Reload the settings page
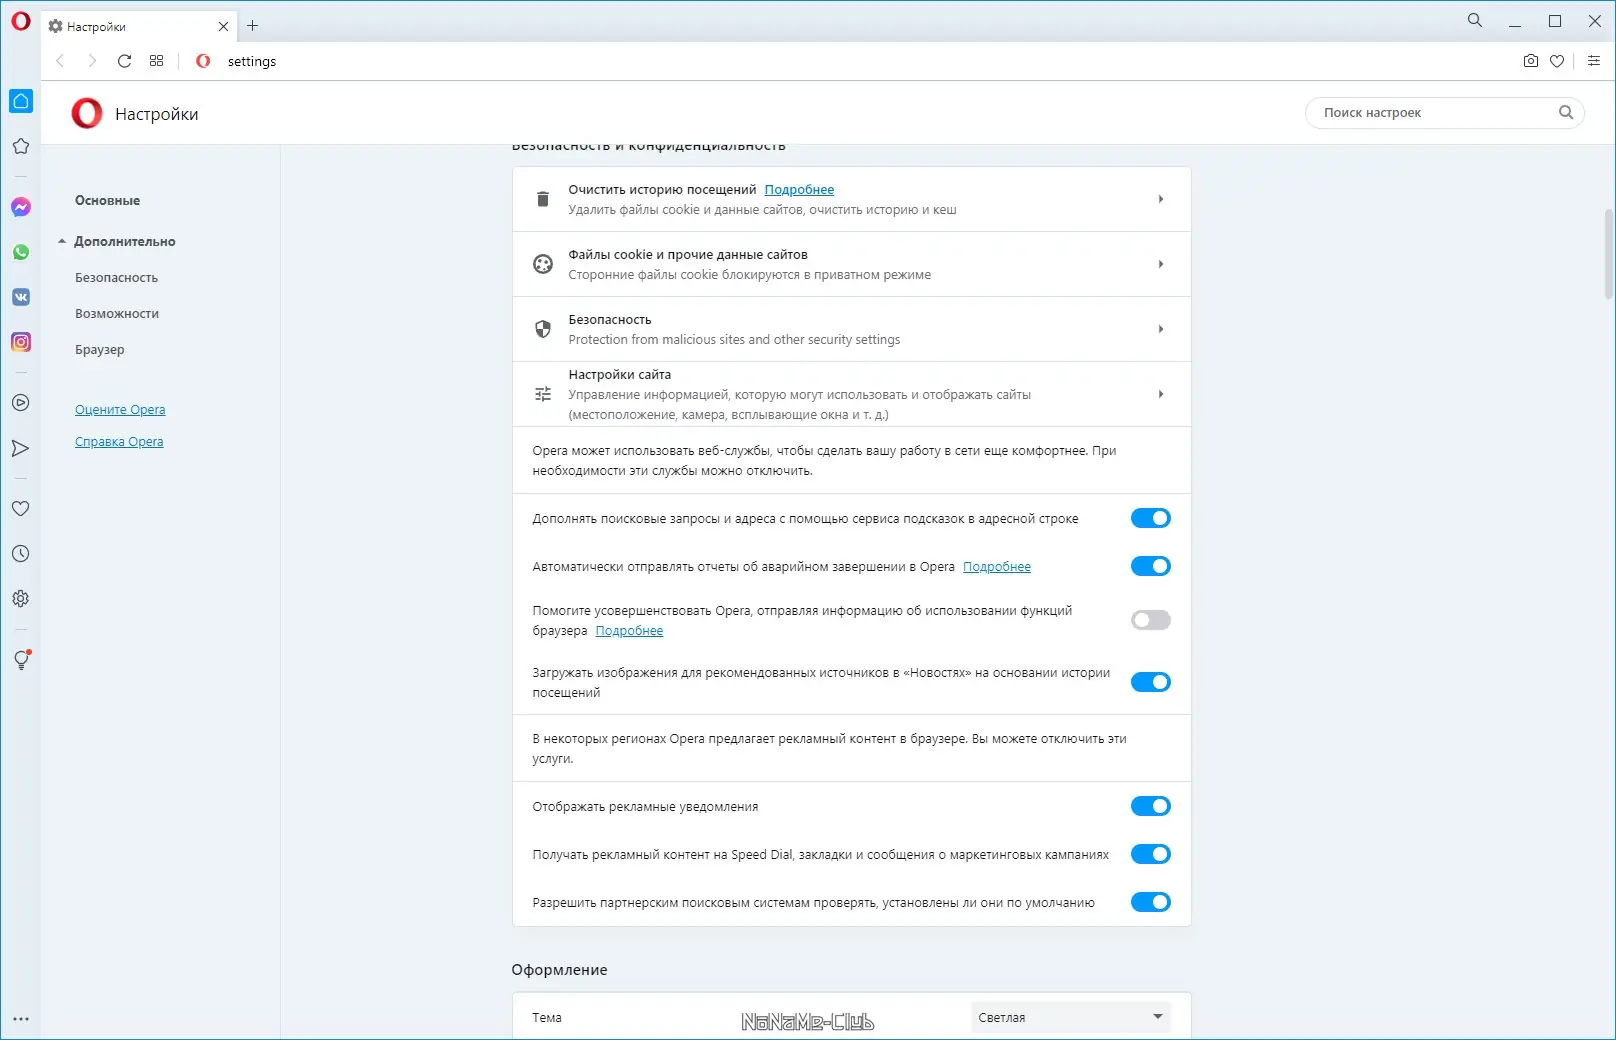Image resolution: width=1616 pixels, height=1040 pixels. 124,61
